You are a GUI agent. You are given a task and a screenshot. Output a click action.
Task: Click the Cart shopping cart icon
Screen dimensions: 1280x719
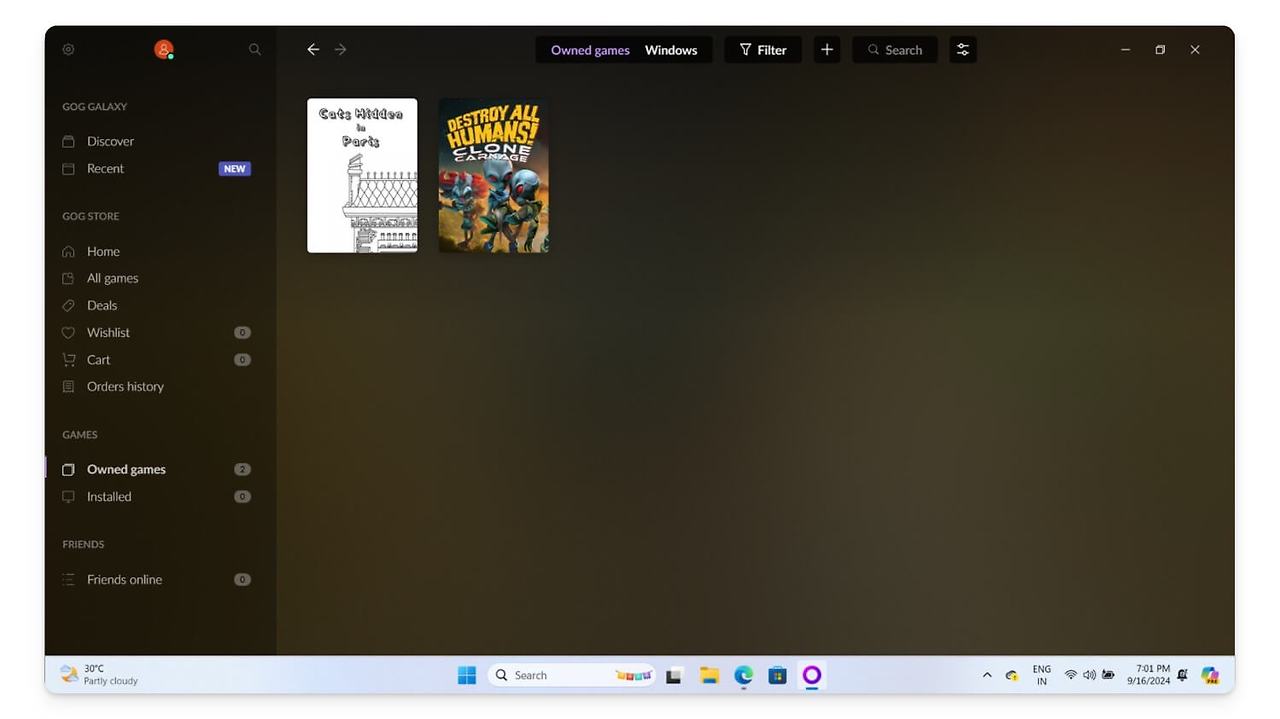tap(68, 359)
